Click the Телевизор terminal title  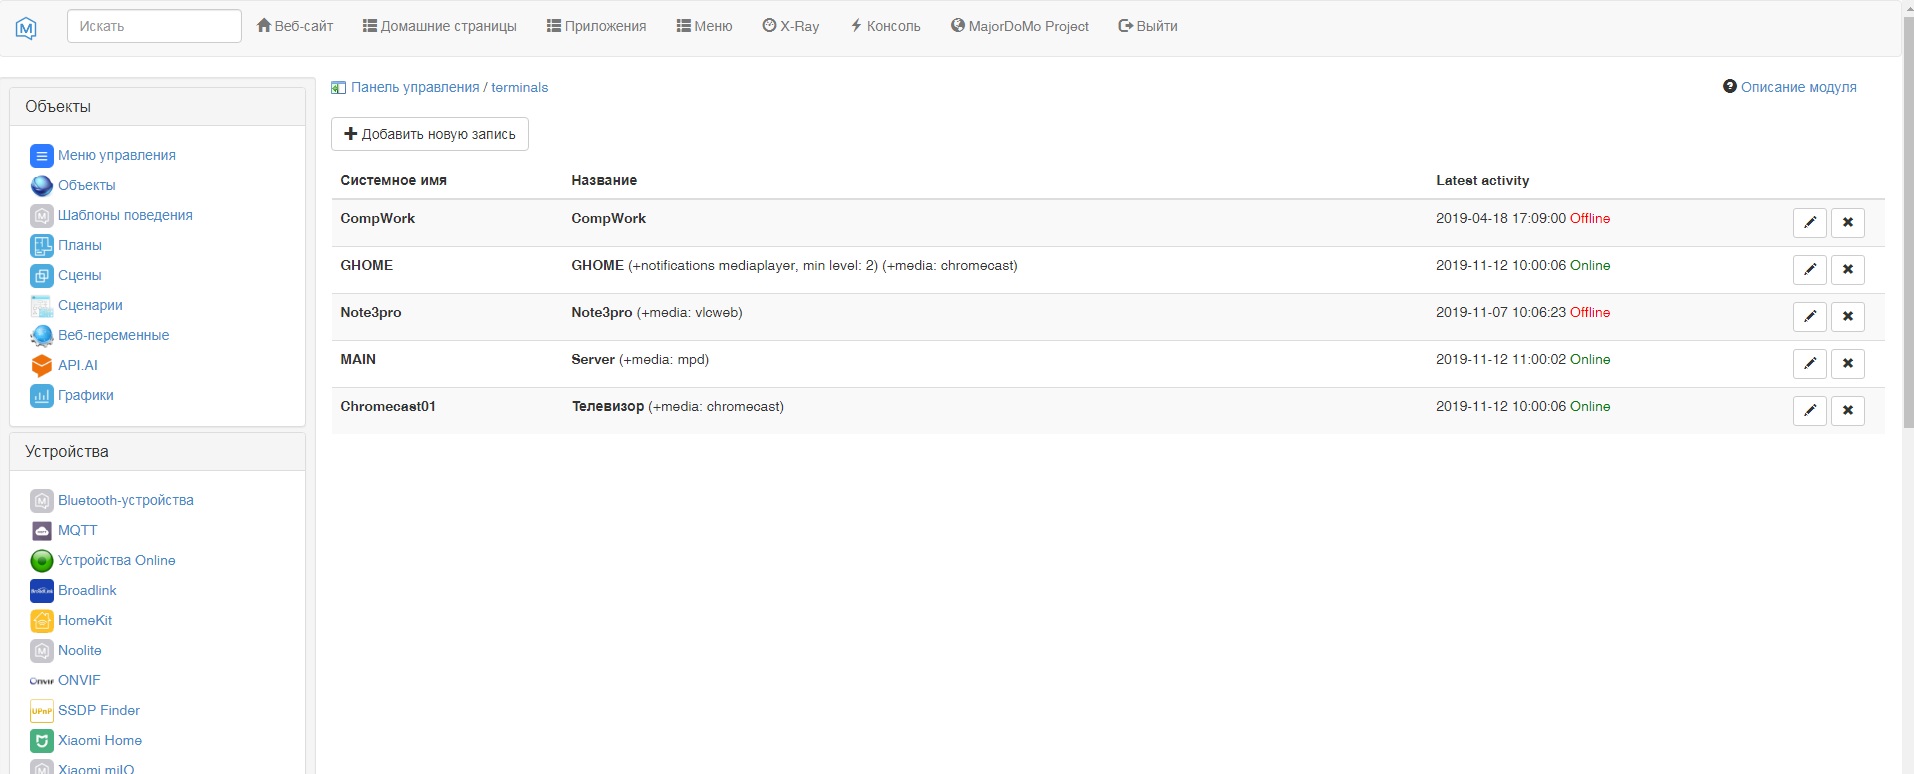pyautogui.click(x=608, y=406)
